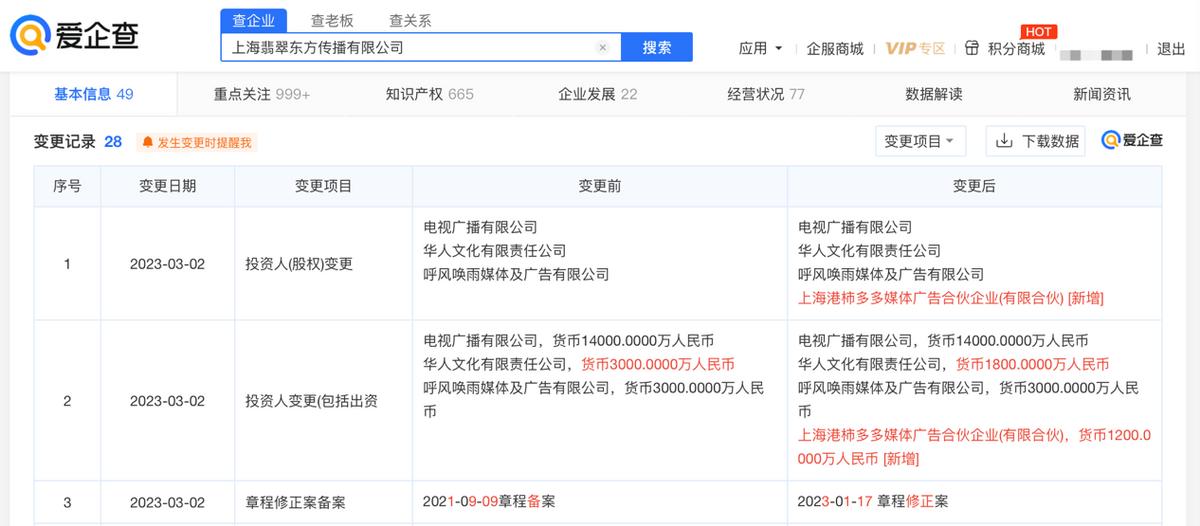
Task: Open the 企服商城 link
Action: (x=835, y=48)
